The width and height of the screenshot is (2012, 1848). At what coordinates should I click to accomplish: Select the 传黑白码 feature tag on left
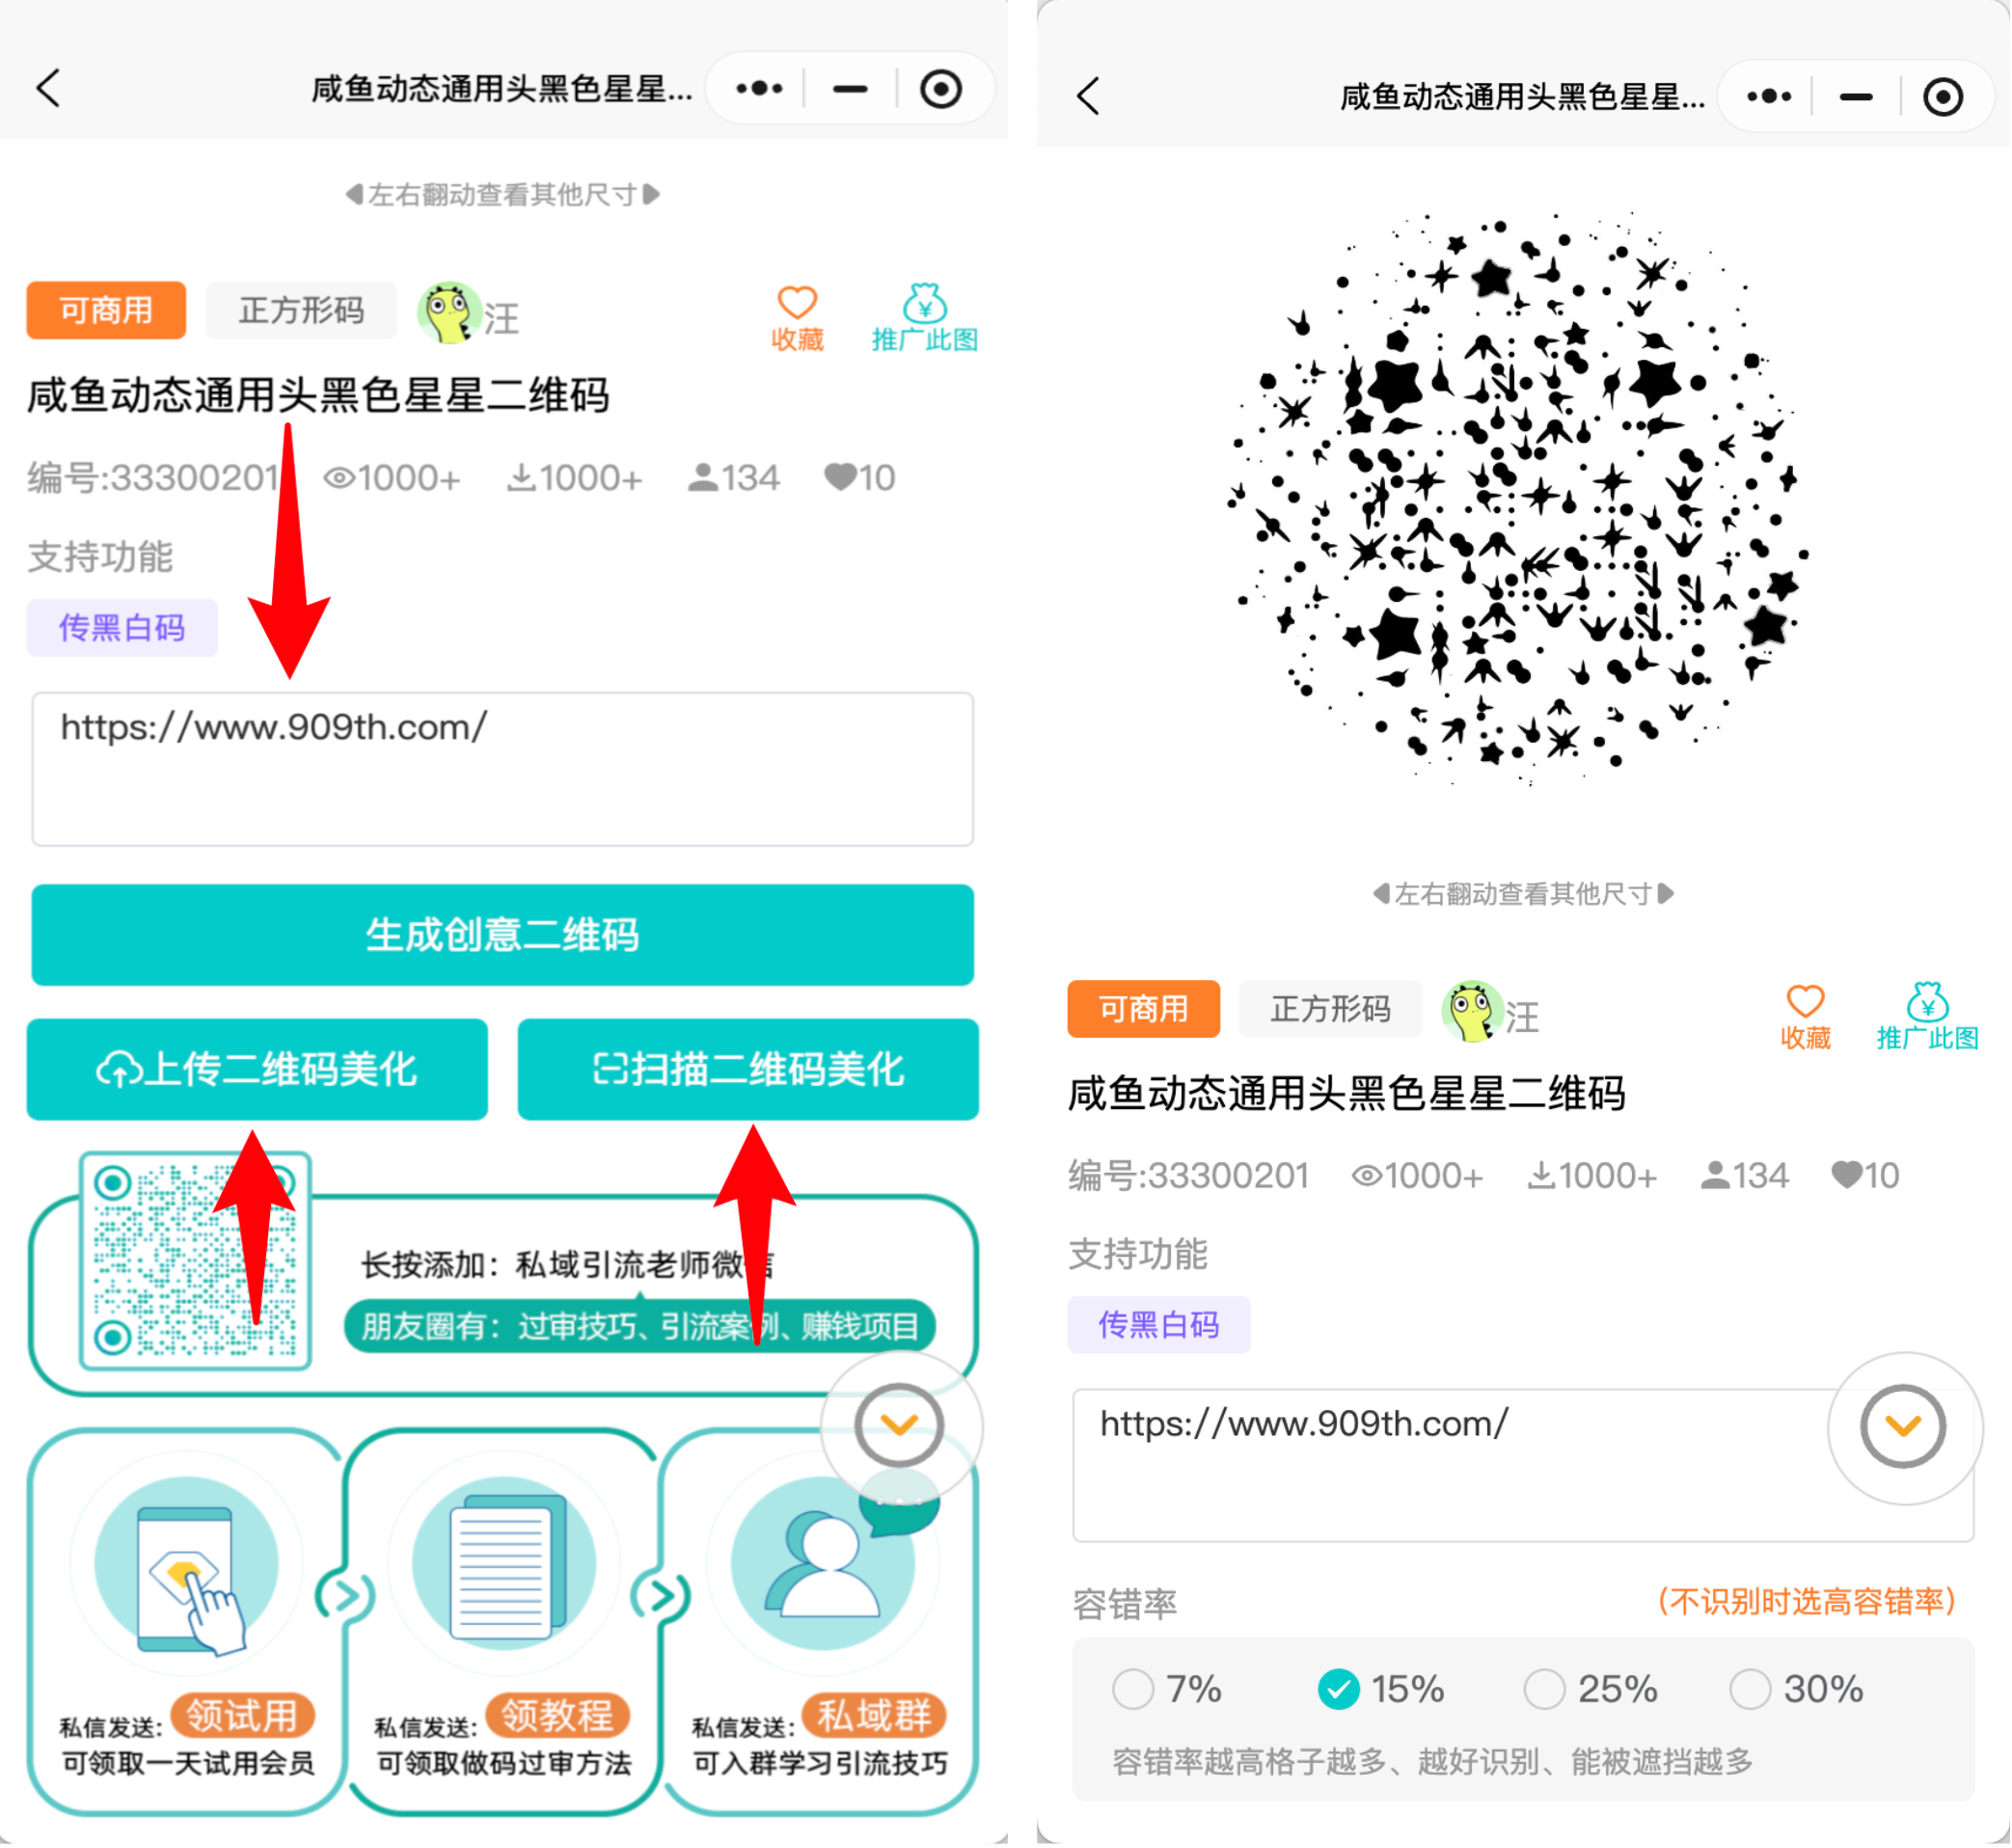(x=122, y=628)
